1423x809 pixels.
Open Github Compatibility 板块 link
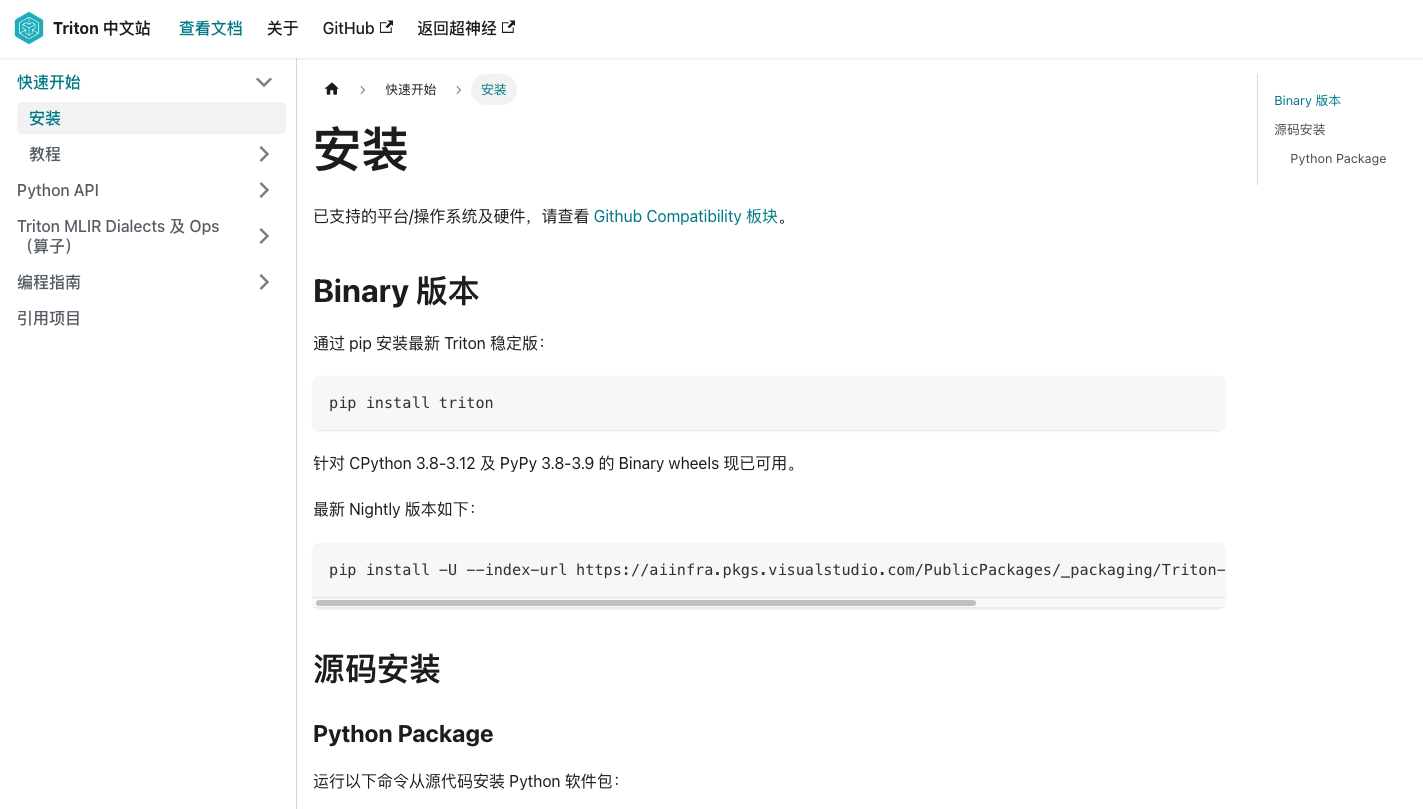(685, 216)
